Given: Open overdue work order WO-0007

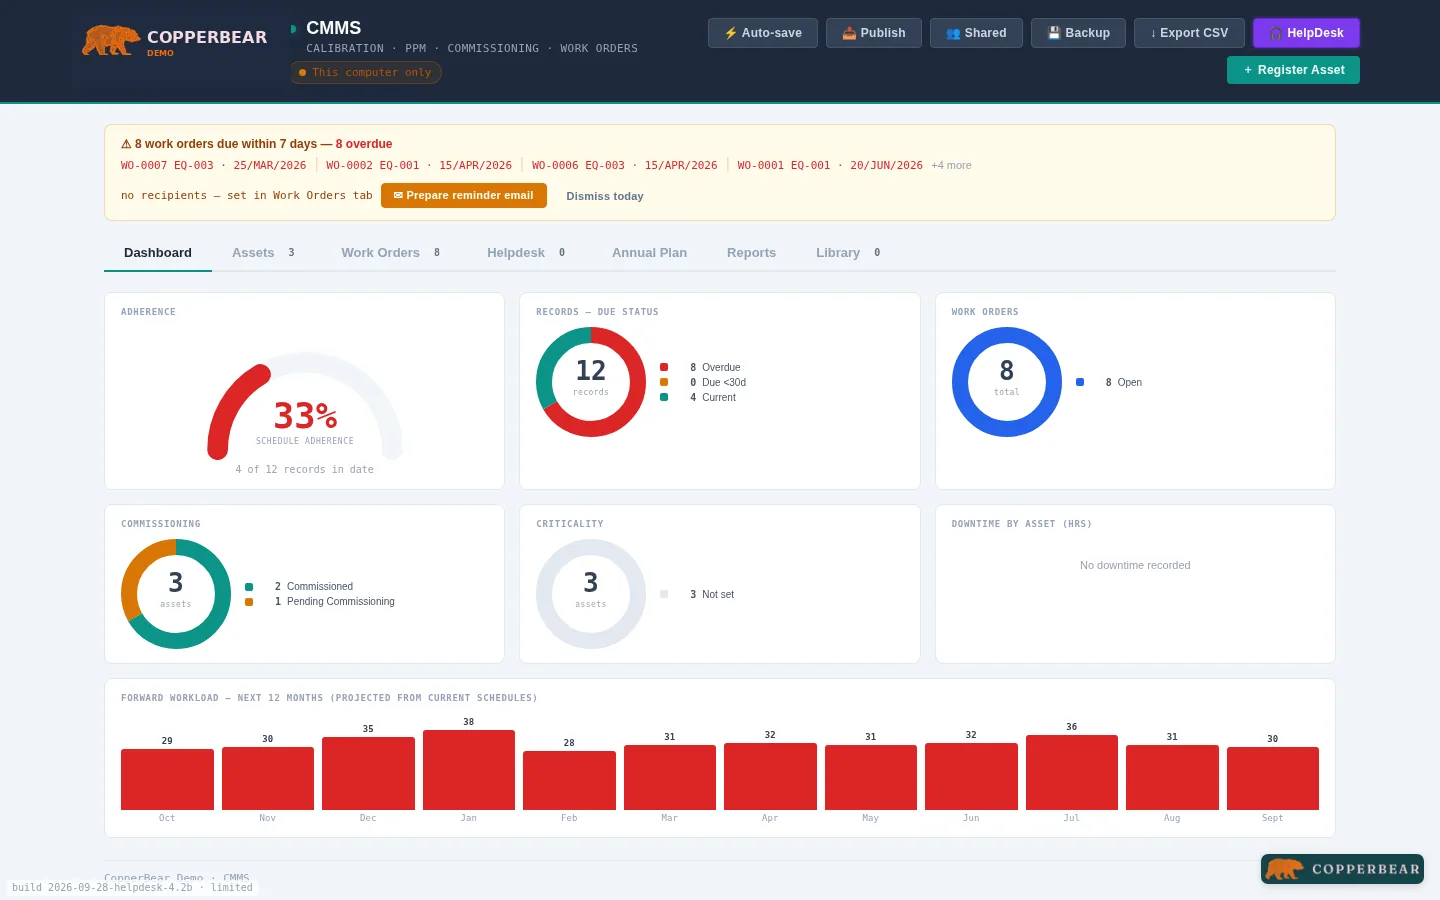Looking at the screenshot, I should (x=213, y=165).
